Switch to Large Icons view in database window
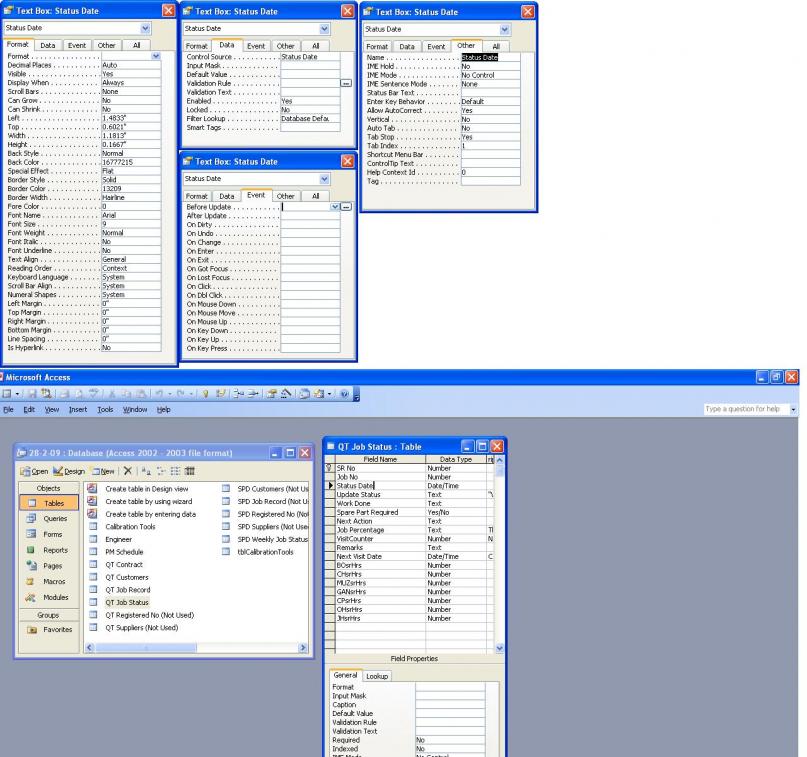Image resolution: width=807 pixels, height=757 pixels. pyautogui.click(x=146, y=471)
